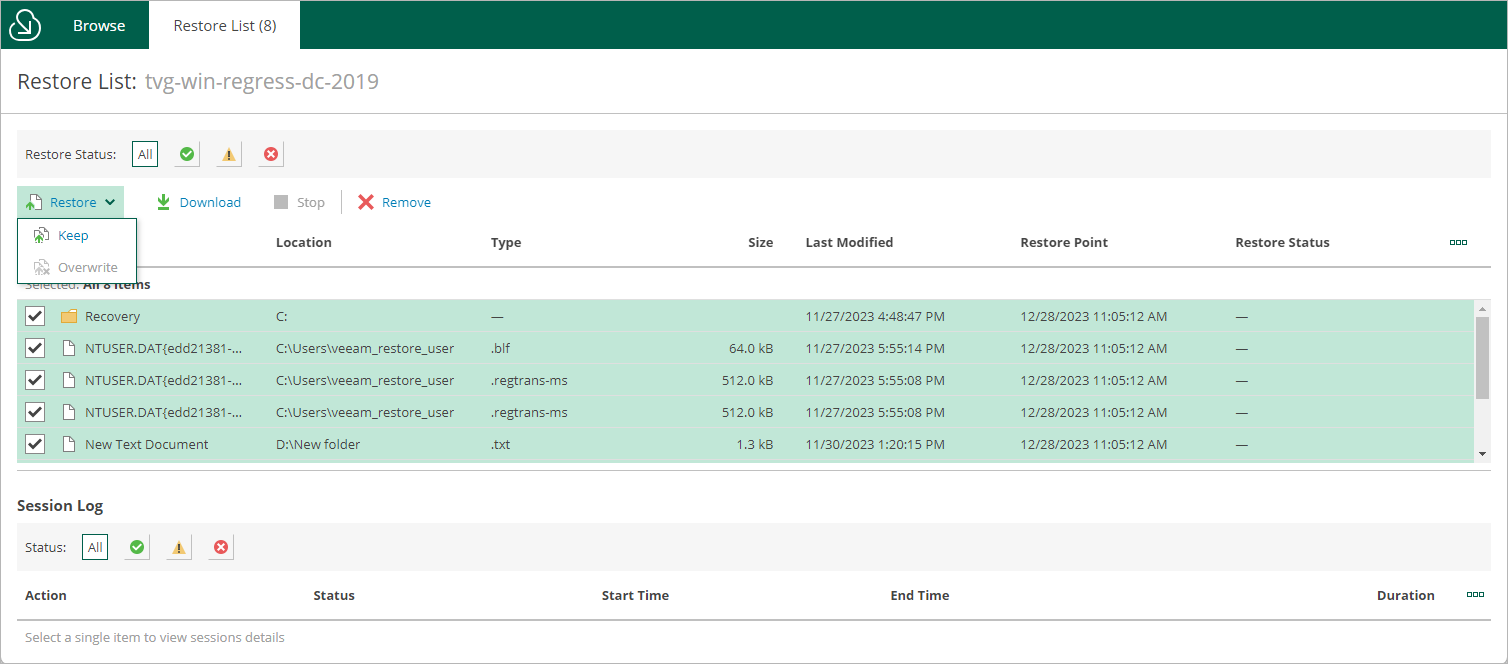The width and height of the screenshot is (1508, 664).
Task: Select New Text Document item name
Action: click(x=147, y=444)
